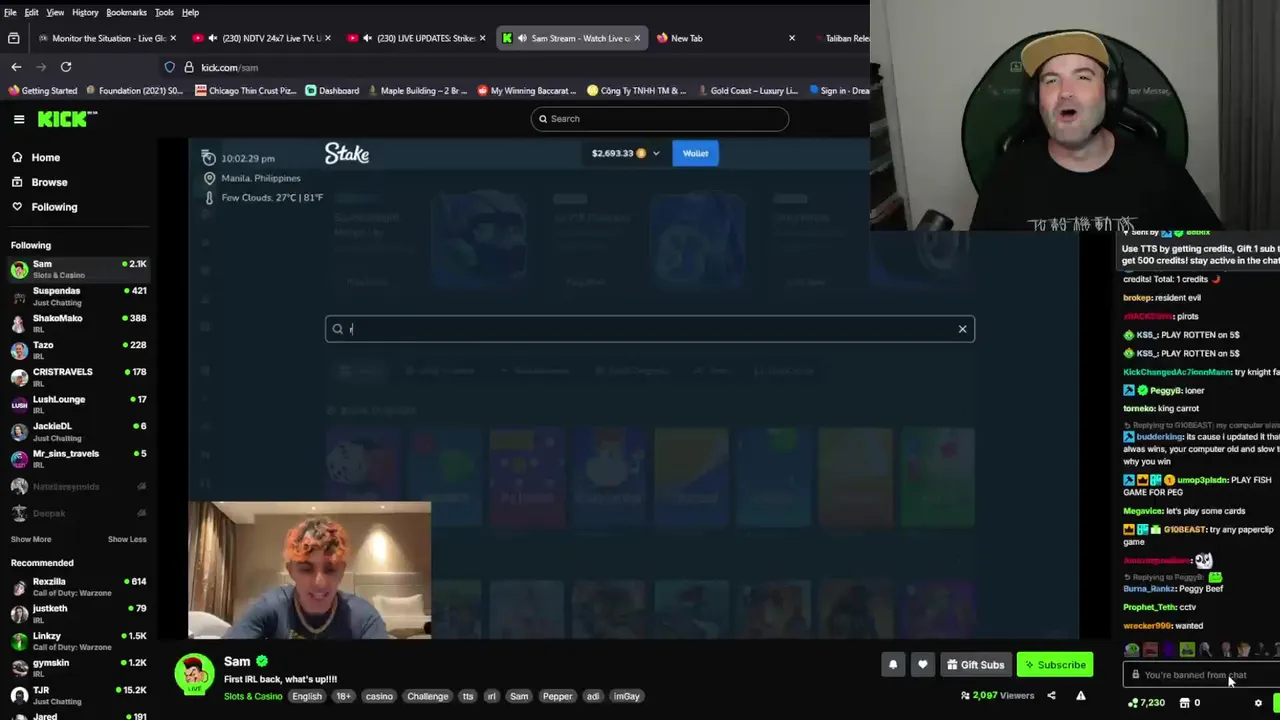Click the Subscribe button
Screen dimensions: 1280x720
point(1055,665)
